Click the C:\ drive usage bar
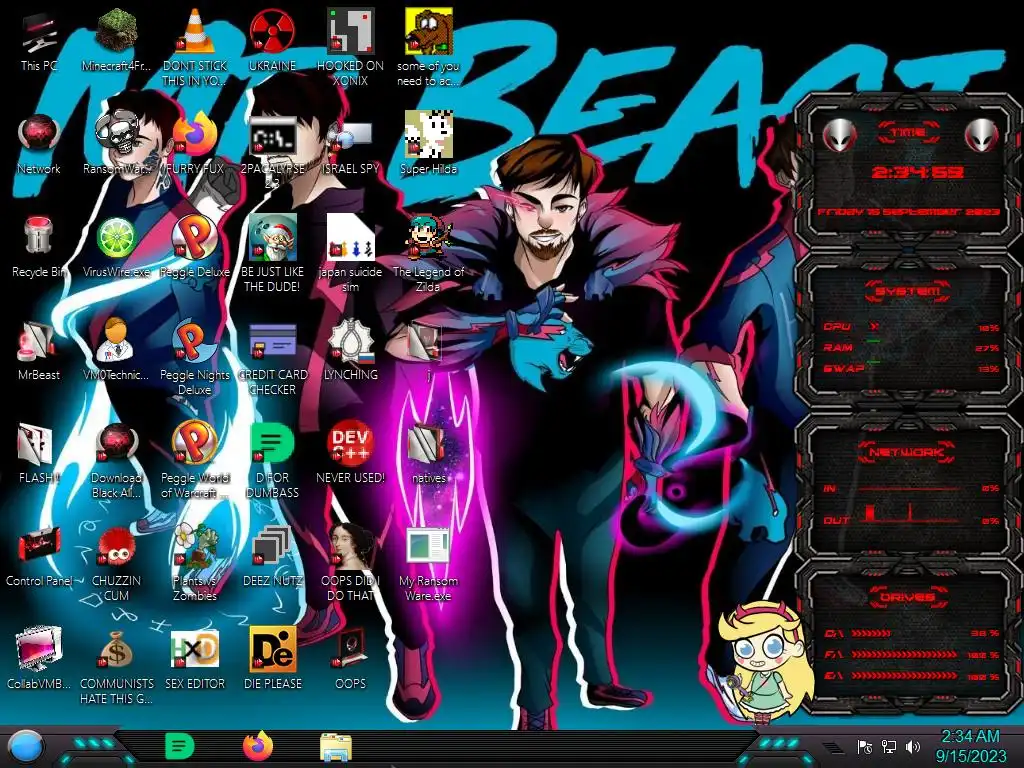 tap(872, 633)
